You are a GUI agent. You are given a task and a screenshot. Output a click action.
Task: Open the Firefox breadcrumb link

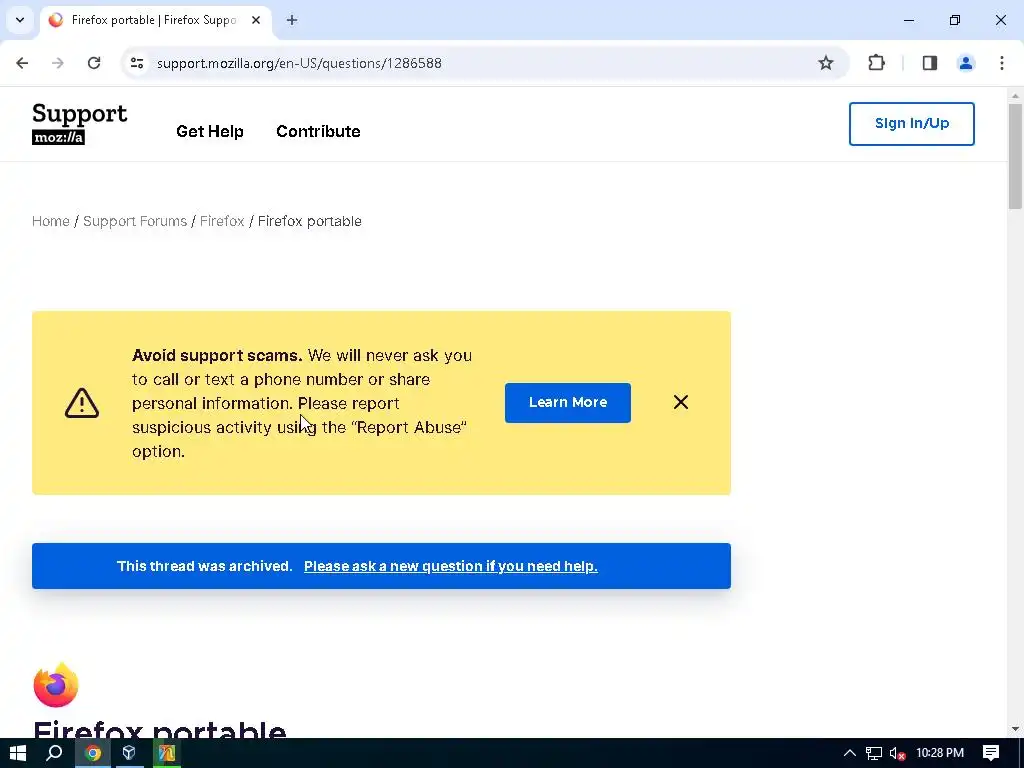click(x=222, y=221)
